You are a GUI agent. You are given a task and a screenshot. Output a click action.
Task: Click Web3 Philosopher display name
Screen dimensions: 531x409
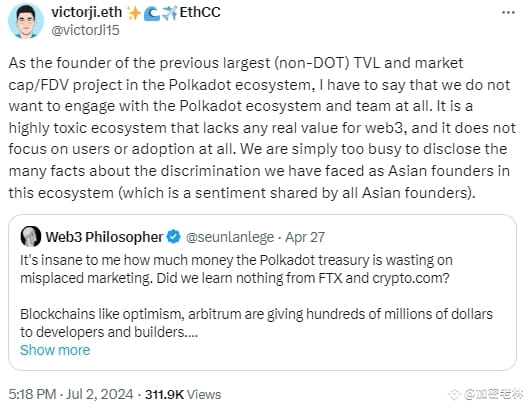pyautogui.click(x=104, y=237)
